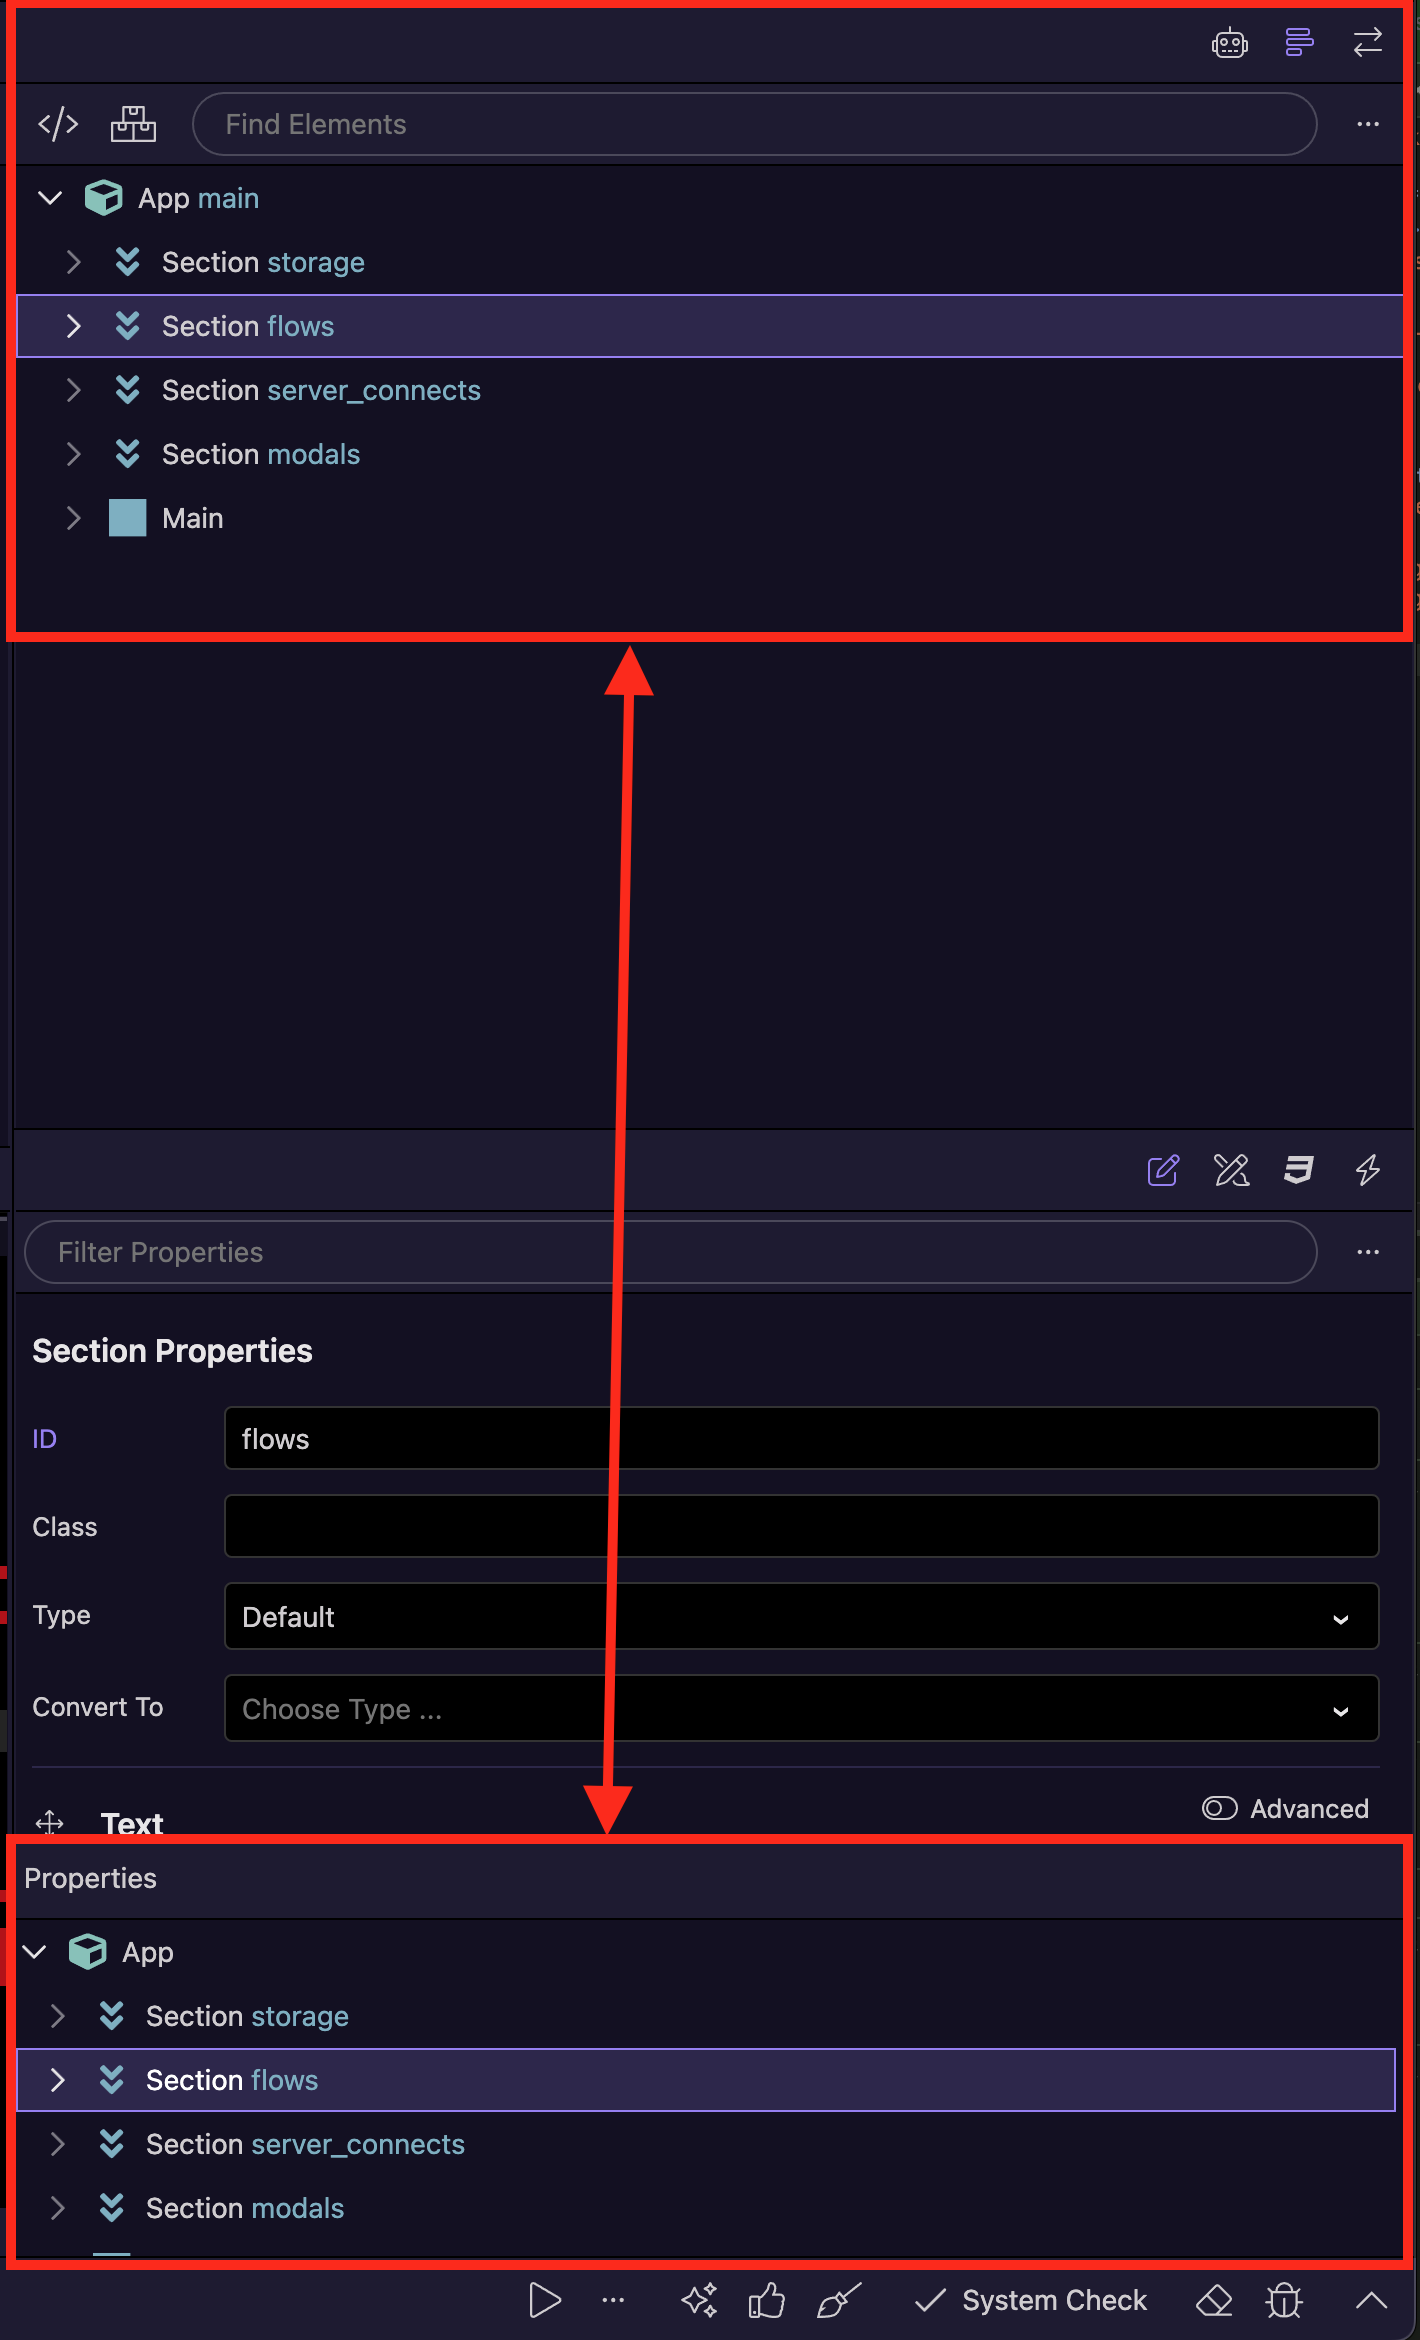Click the CSS3 styles icon
1420x2340 pixels.
[1298, 1169]
